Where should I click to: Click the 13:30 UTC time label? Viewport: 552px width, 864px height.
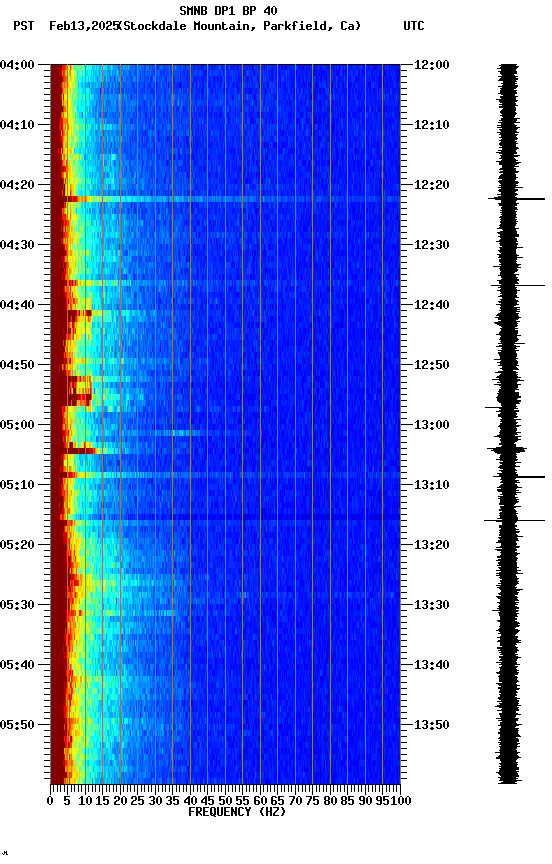click(431, 605)
